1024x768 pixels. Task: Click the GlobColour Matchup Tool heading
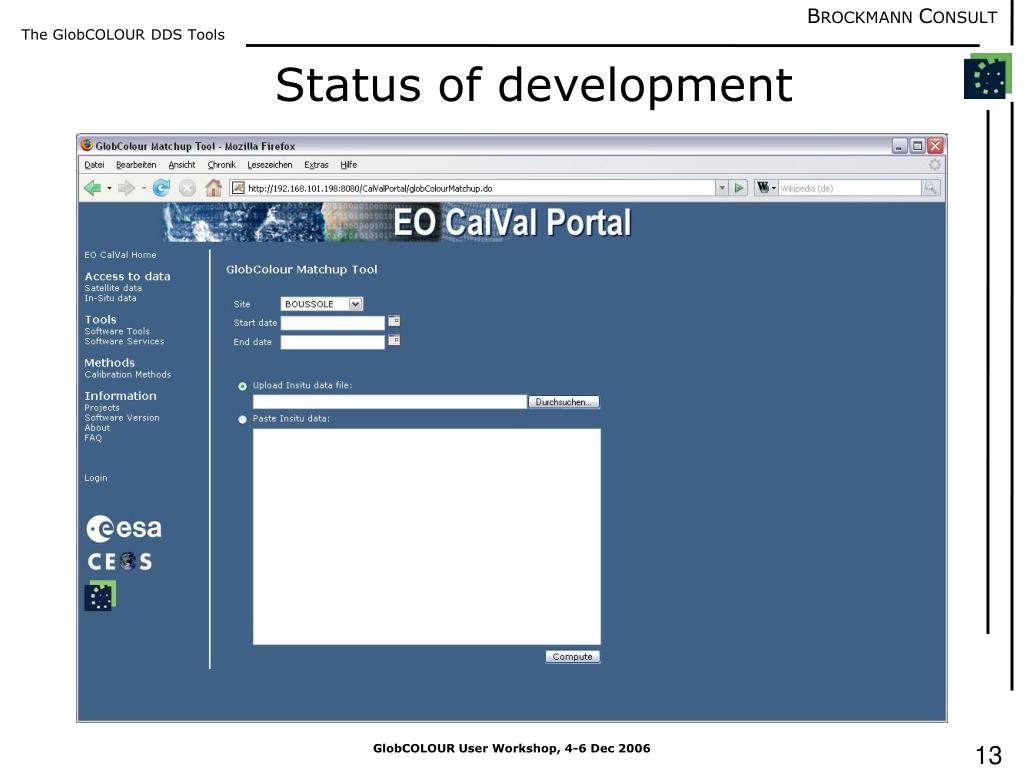302,269
